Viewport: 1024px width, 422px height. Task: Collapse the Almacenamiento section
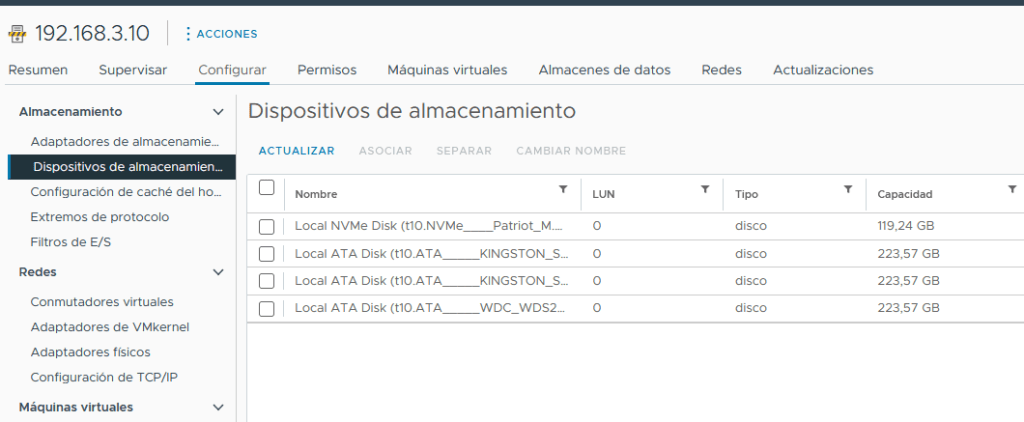coord(219,112)
